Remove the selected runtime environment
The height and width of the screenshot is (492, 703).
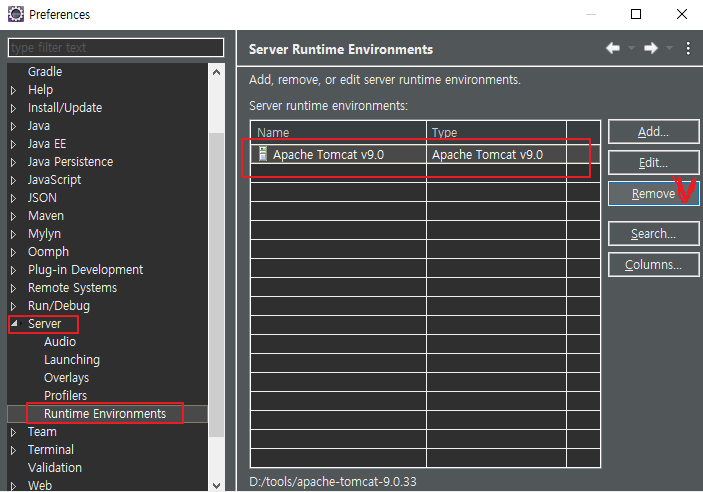653,193
